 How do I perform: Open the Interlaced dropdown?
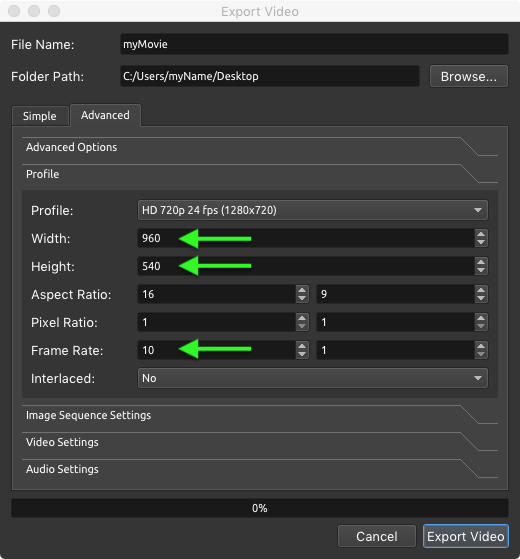coord(313,378)
